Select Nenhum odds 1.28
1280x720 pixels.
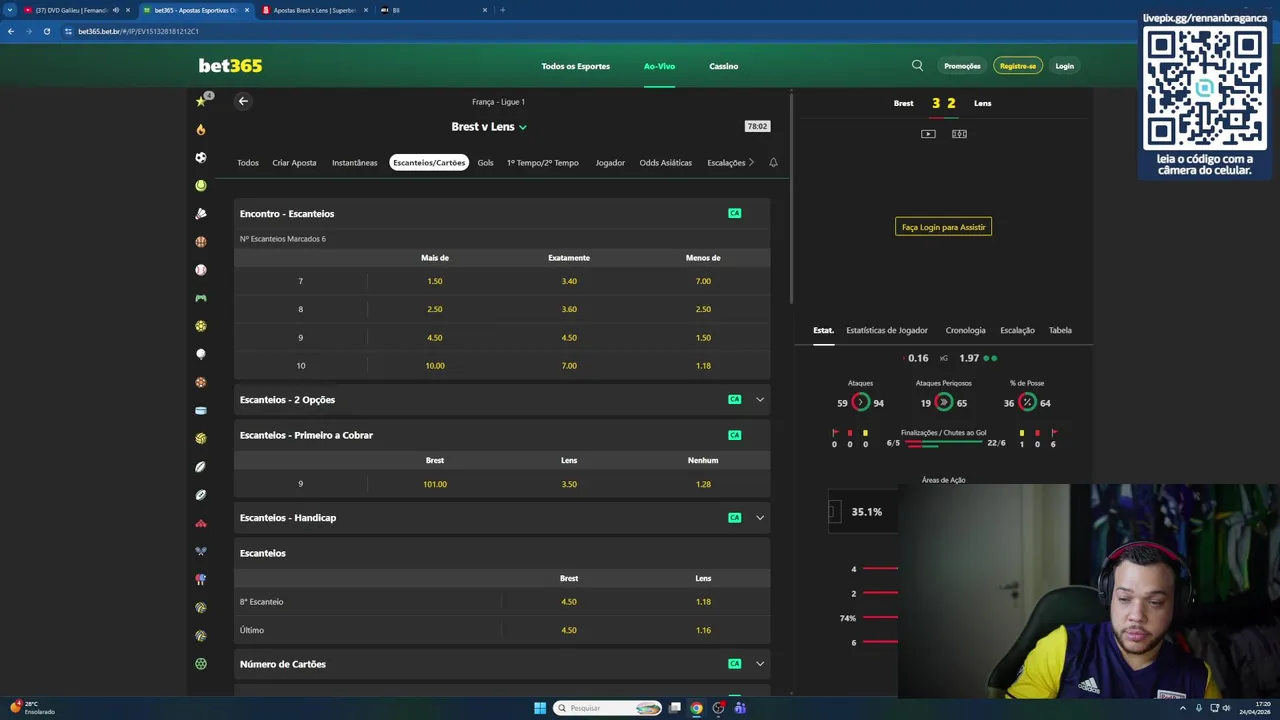tap(703, 484)
